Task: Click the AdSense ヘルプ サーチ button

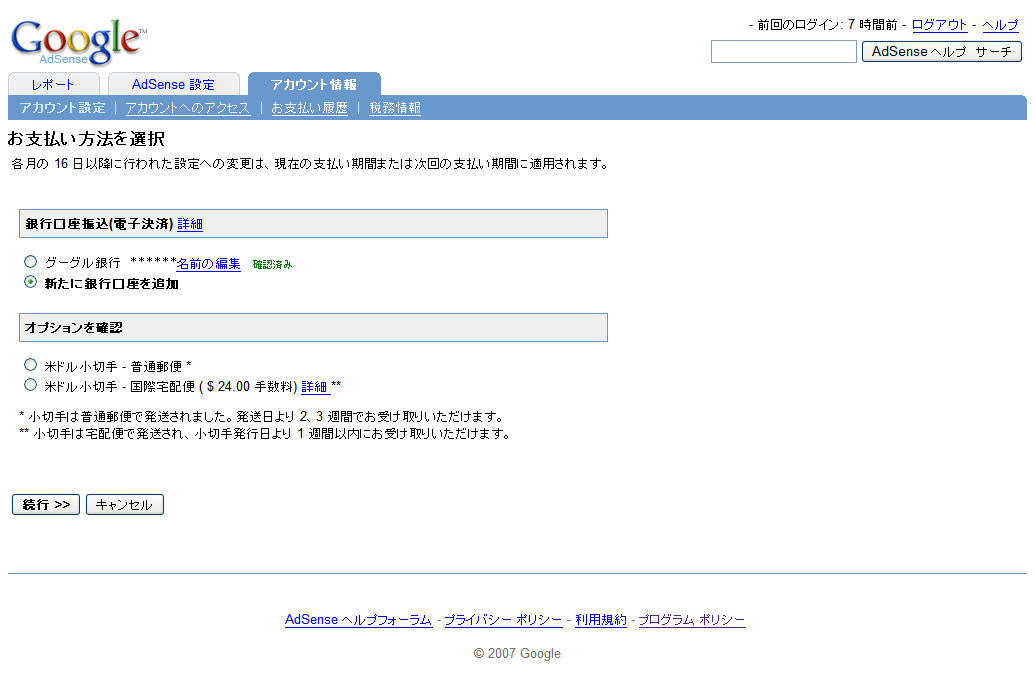Action: click(942, 51)
